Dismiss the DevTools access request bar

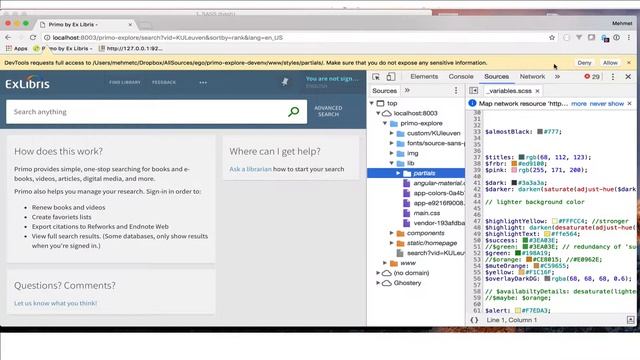click(629, 63)
